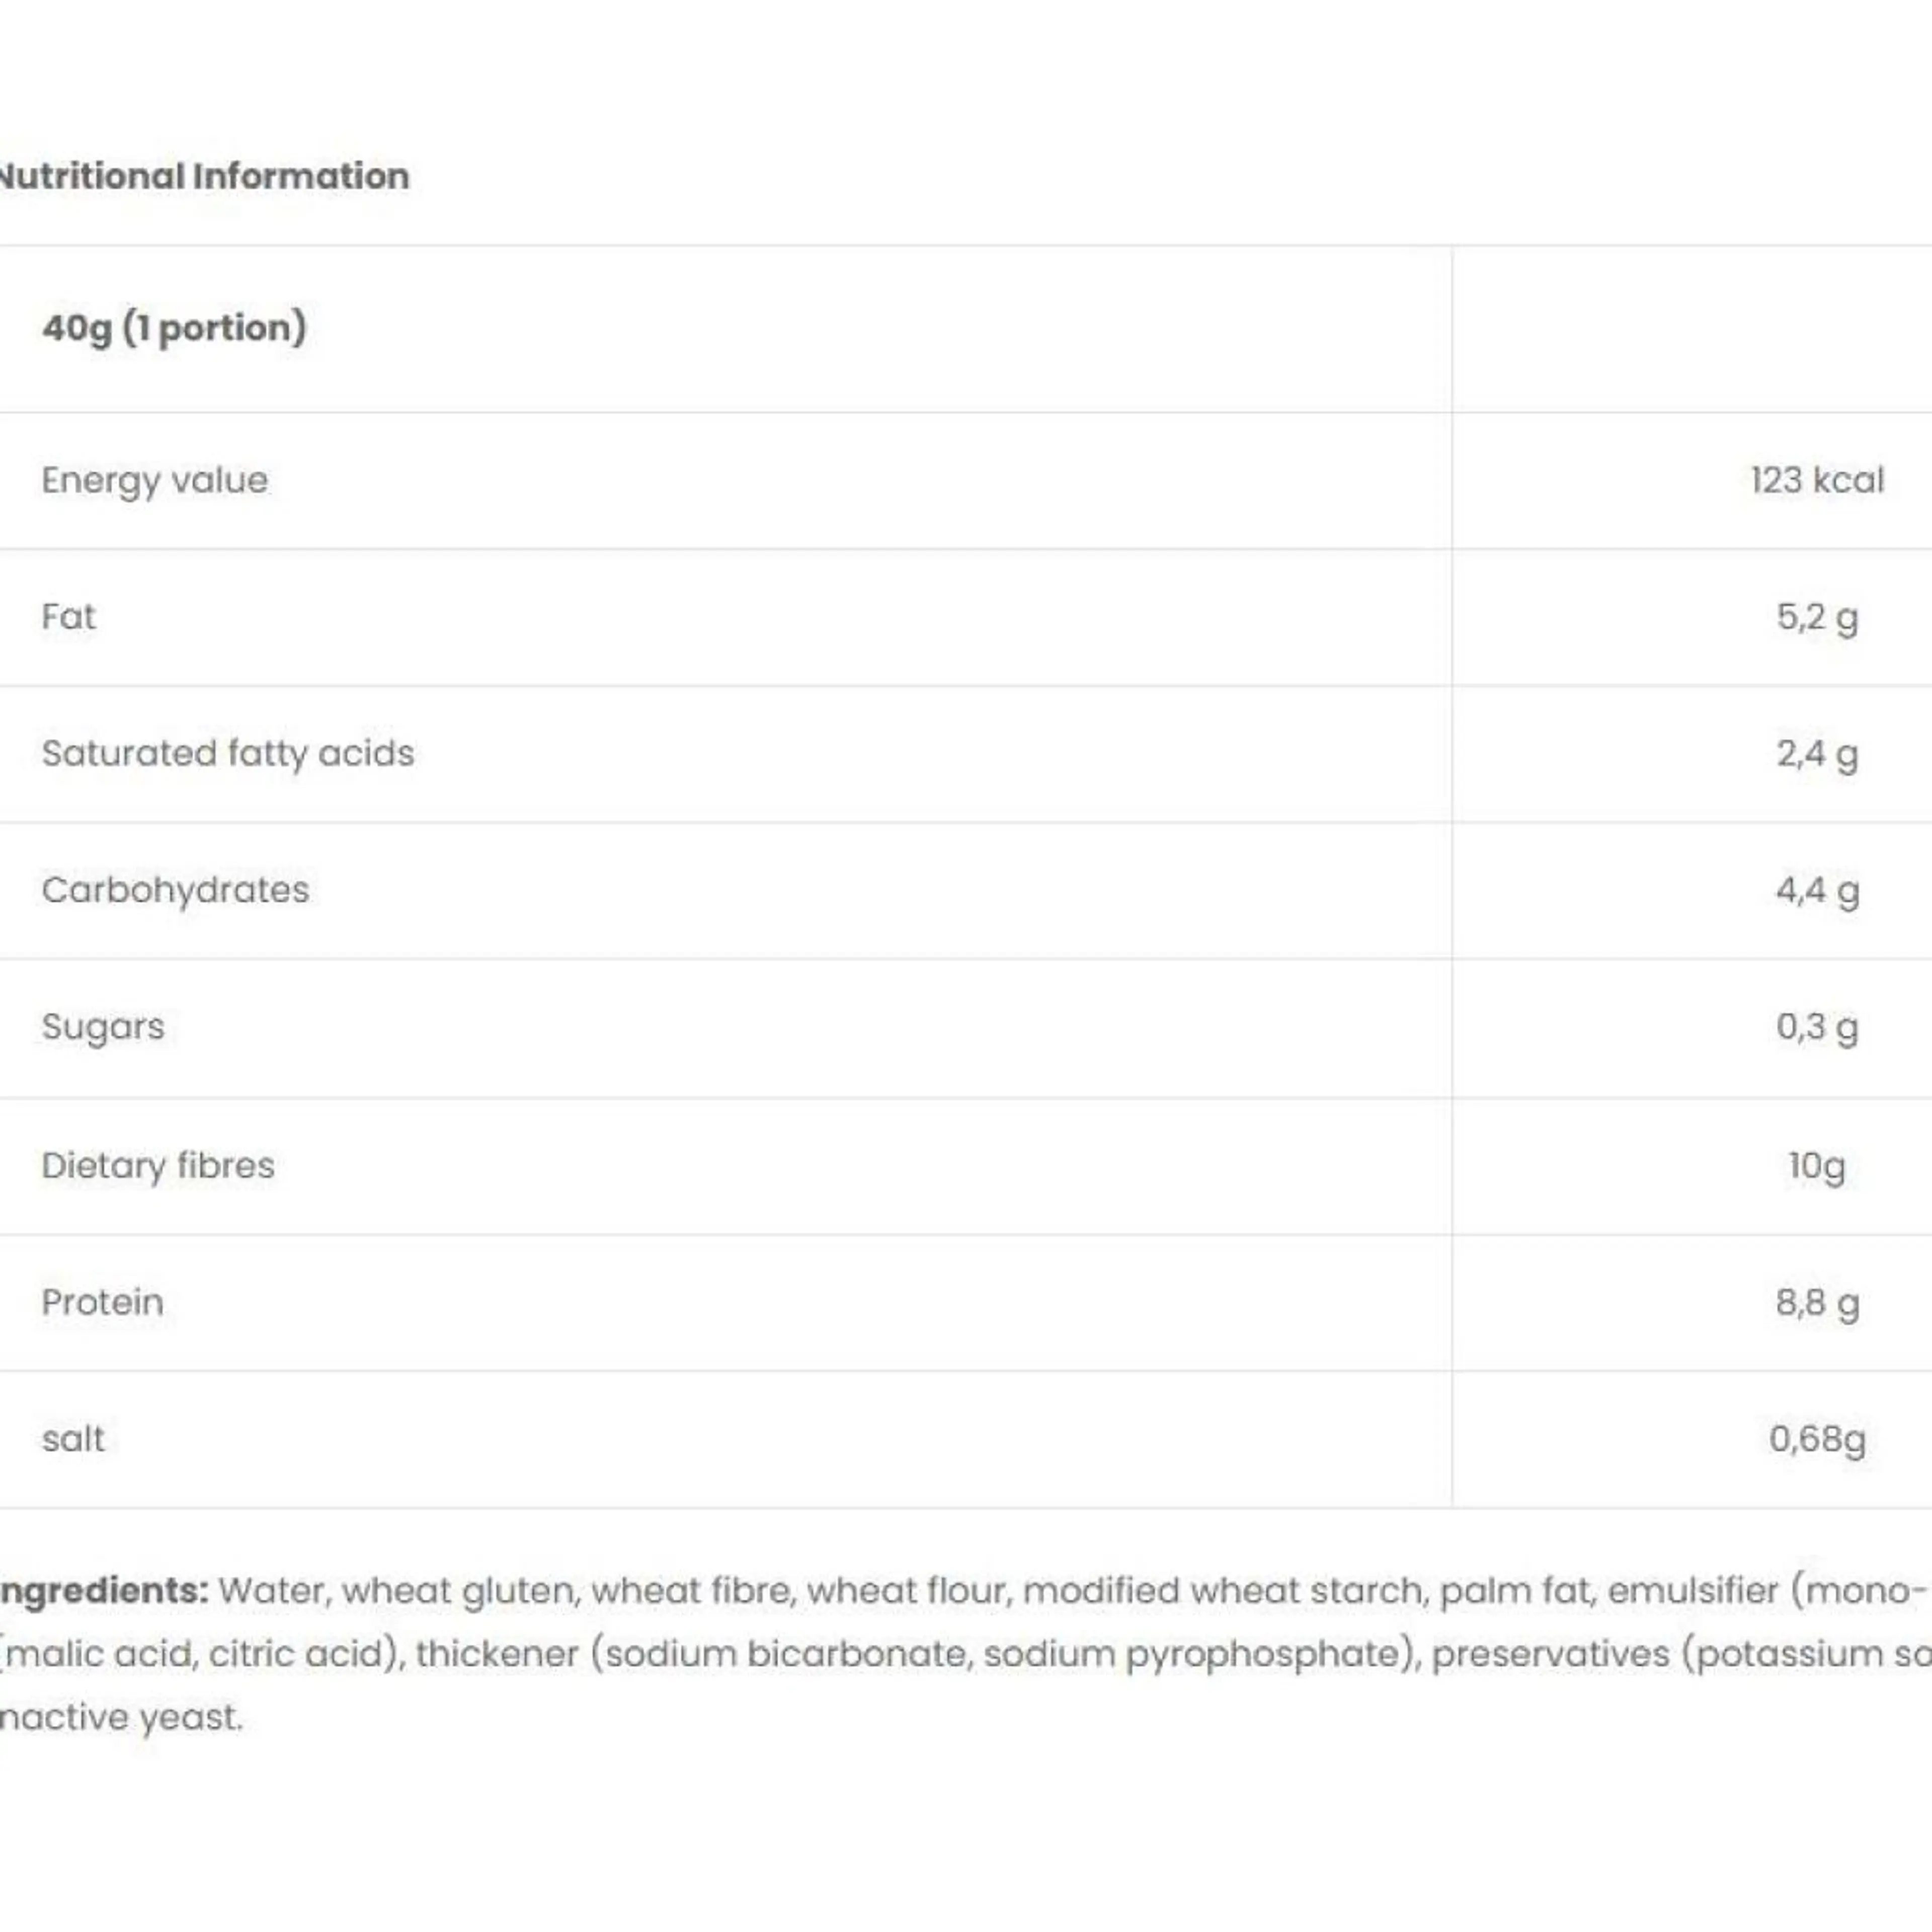Click the 8,8 g protein value
The image size is (1932, 1932).
(x=1816, y=1302)
